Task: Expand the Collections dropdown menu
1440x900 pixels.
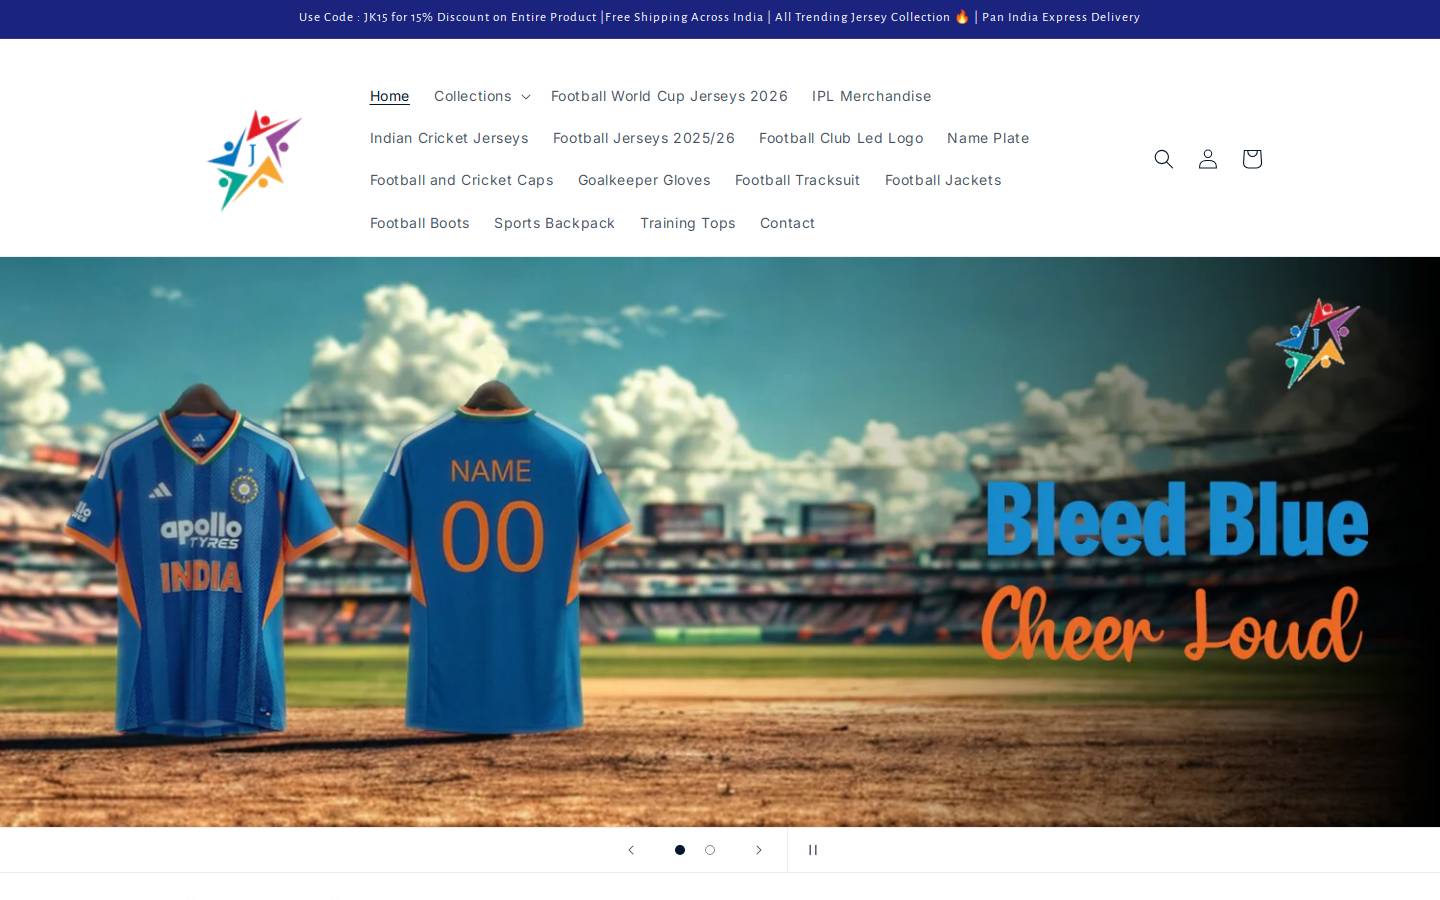Action: tap(481, 96)
